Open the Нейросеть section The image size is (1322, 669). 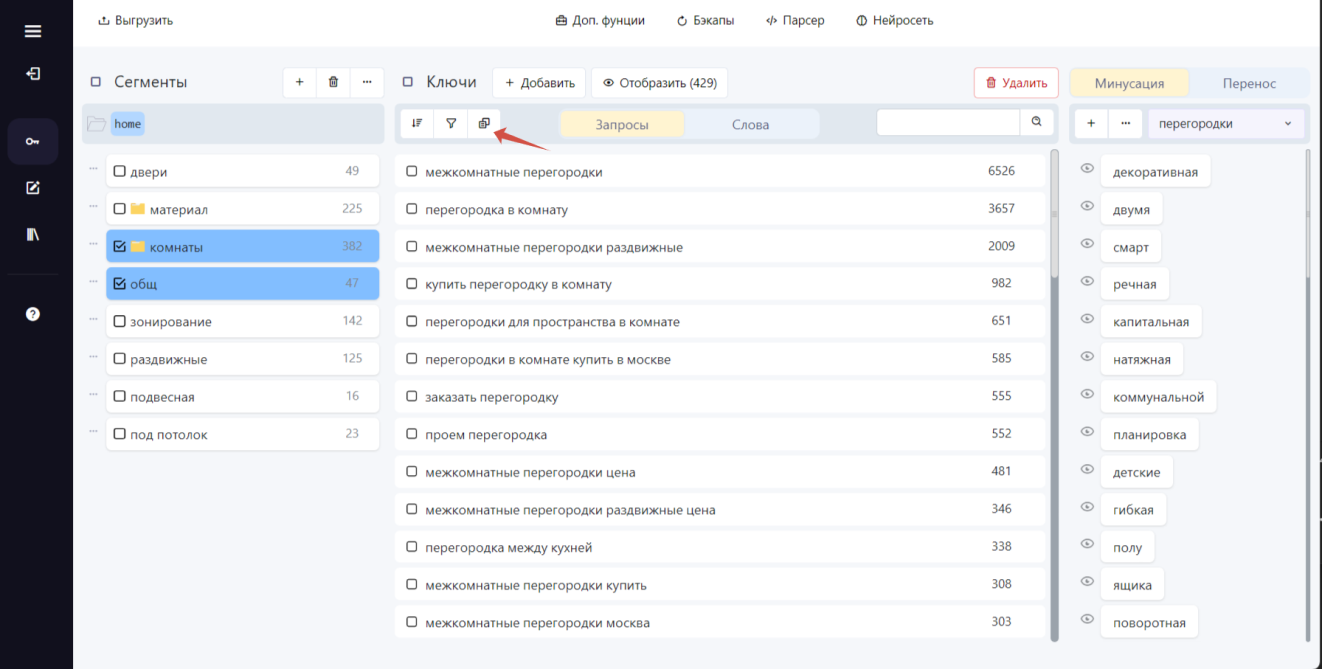pos(895,20)
